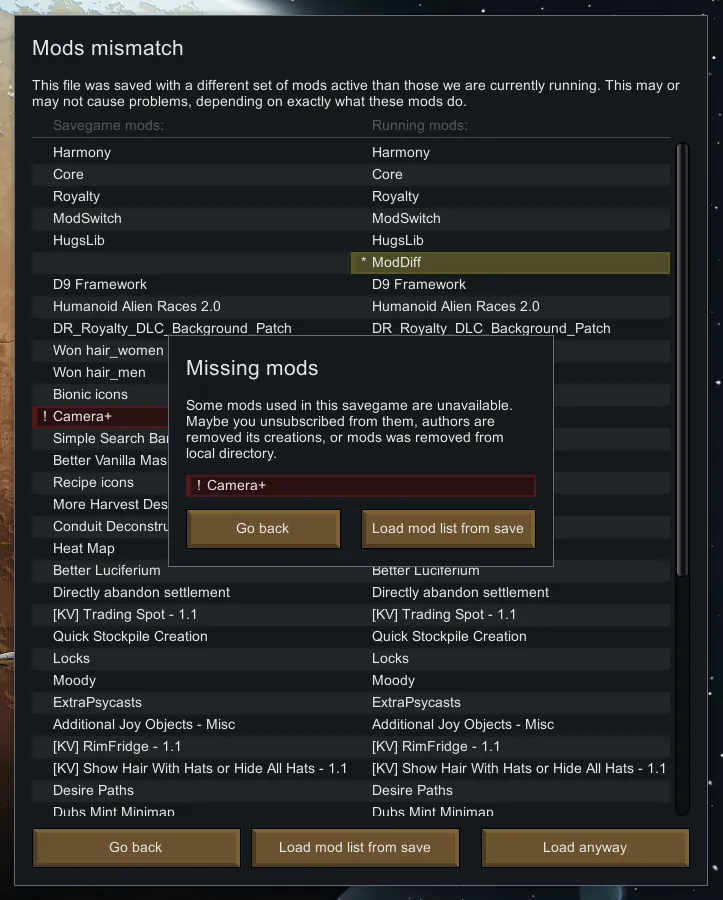Click ExtraPsycasts in the Running mods column
The height and width of the screenshot is (900, 723).
click(416, 702)
